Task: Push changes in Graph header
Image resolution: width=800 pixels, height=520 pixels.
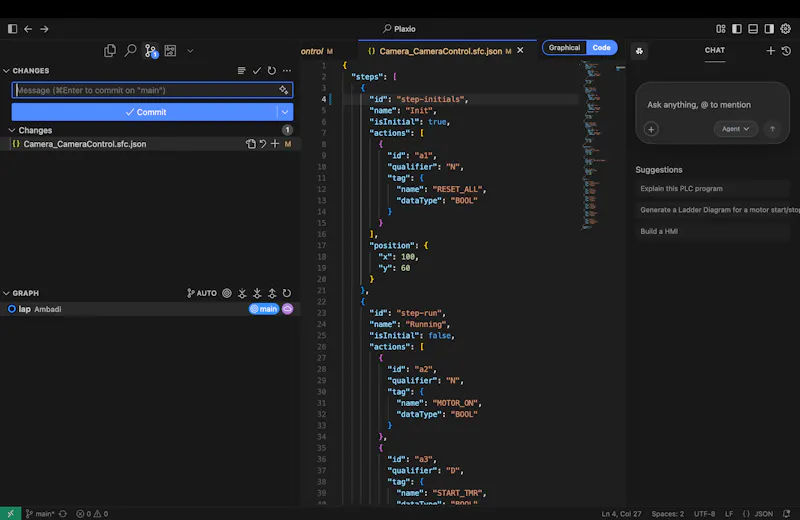Action: pyautogui.click(x=272, y=293)
